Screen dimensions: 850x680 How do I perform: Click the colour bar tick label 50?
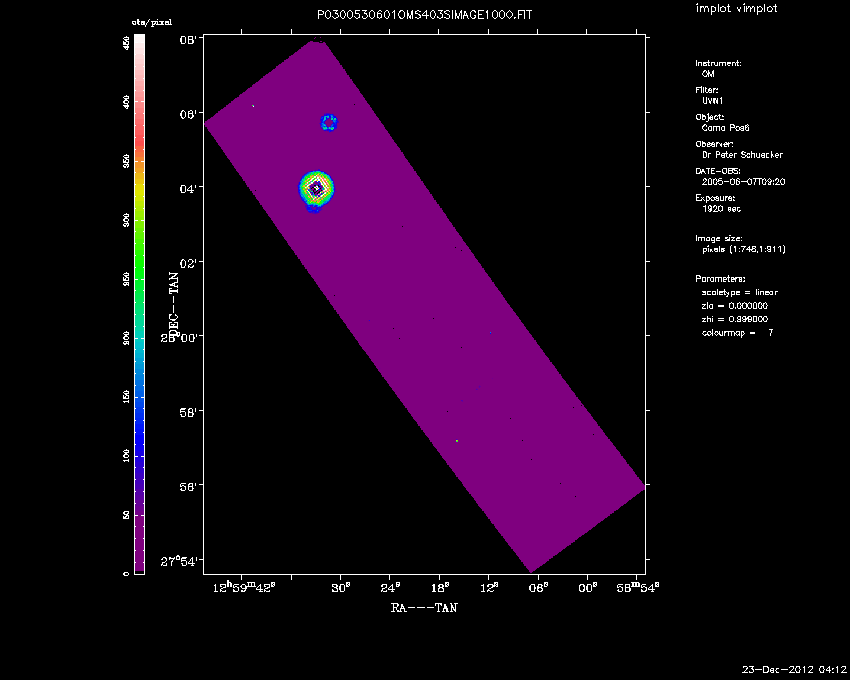point(126,515)
